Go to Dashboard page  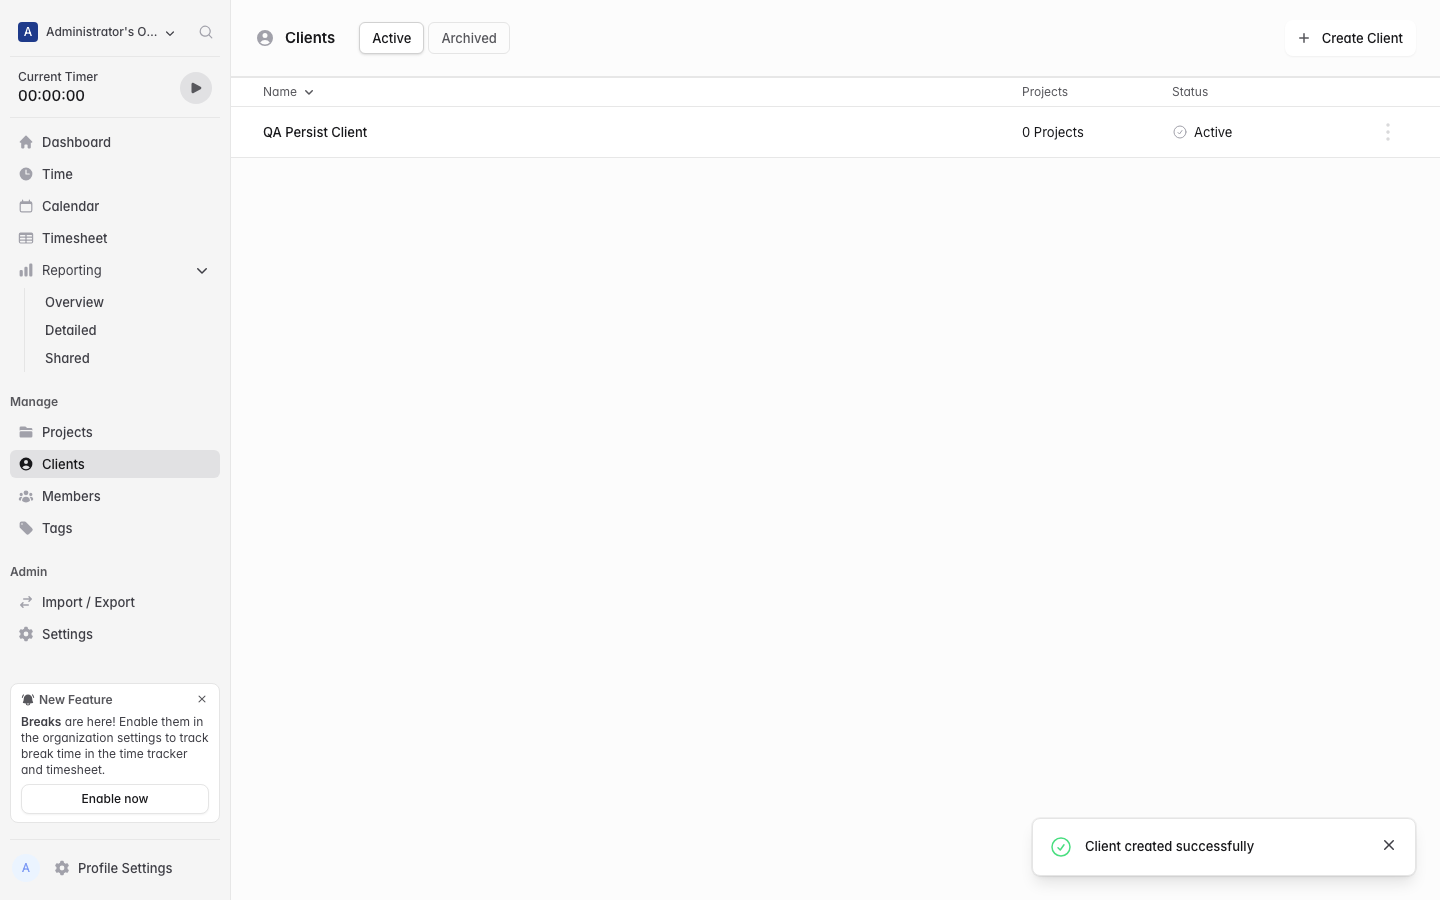(115, 142)
